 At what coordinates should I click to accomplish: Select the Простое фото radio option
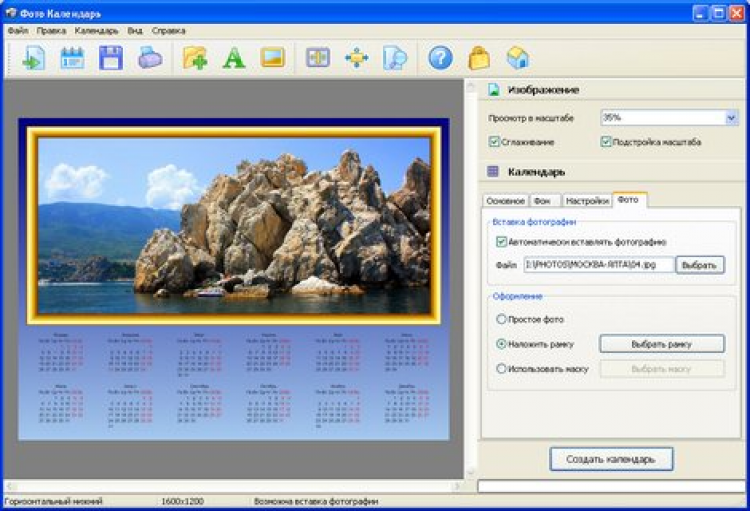click(x=502, y=319)
